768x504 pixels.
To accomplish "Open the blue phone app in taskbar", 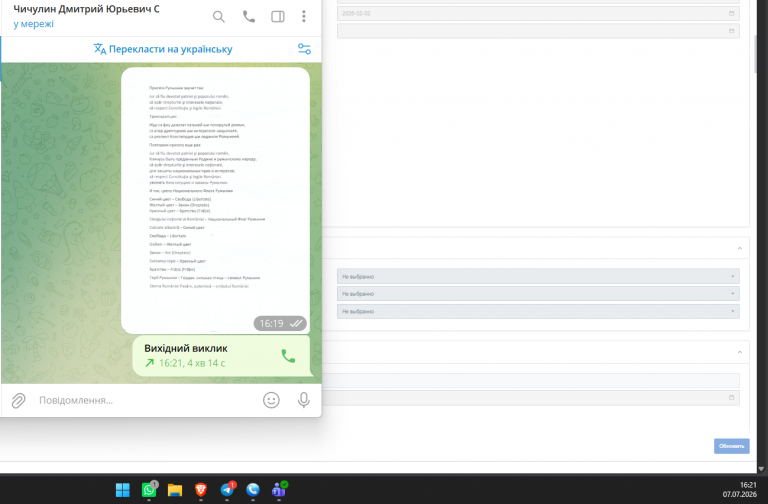I will pos(253,490).
